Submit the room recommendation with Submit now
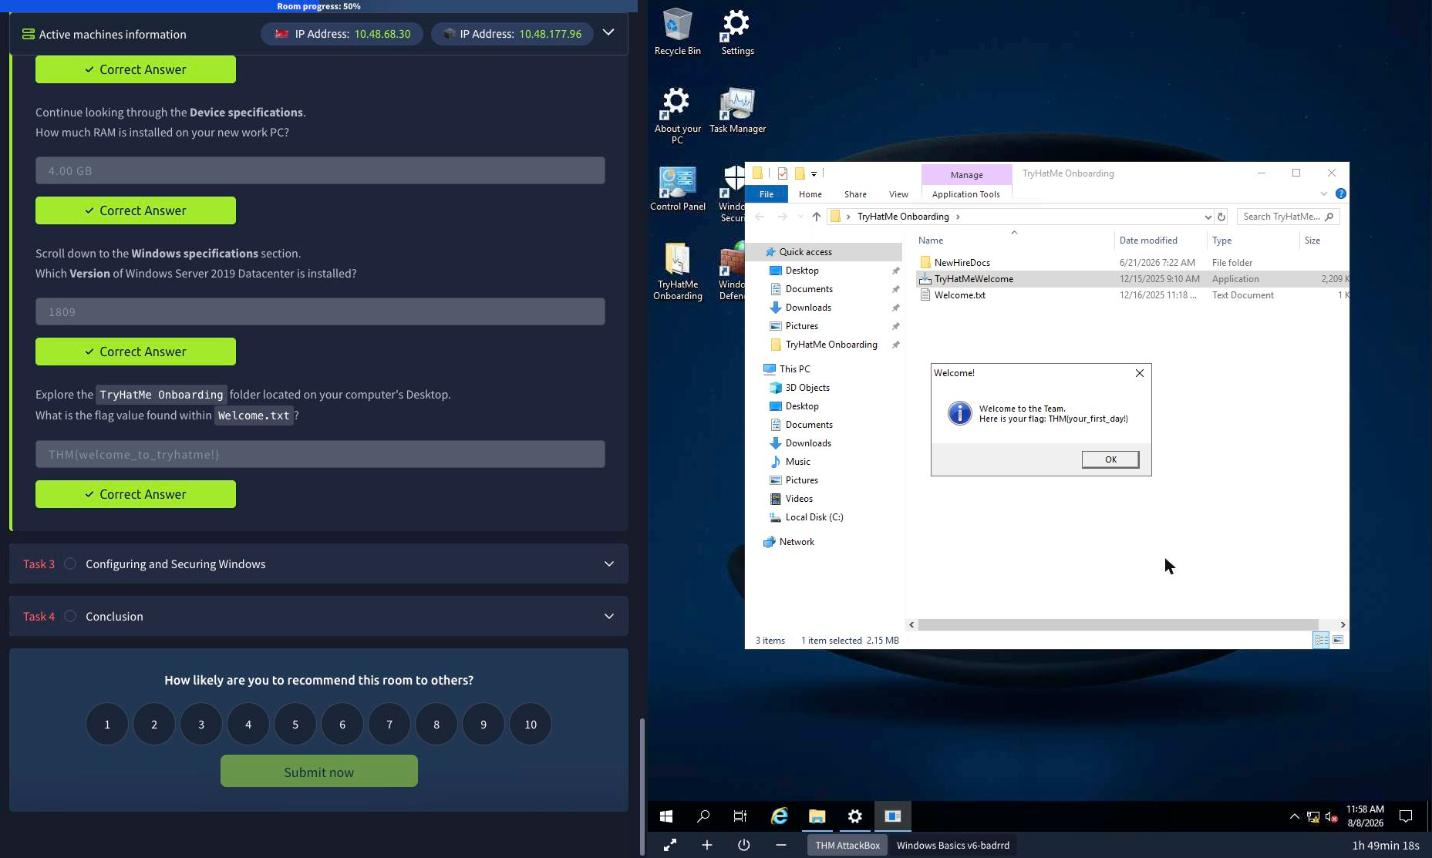The height and width of the screenshot is (858, 1432). (319, 772)
